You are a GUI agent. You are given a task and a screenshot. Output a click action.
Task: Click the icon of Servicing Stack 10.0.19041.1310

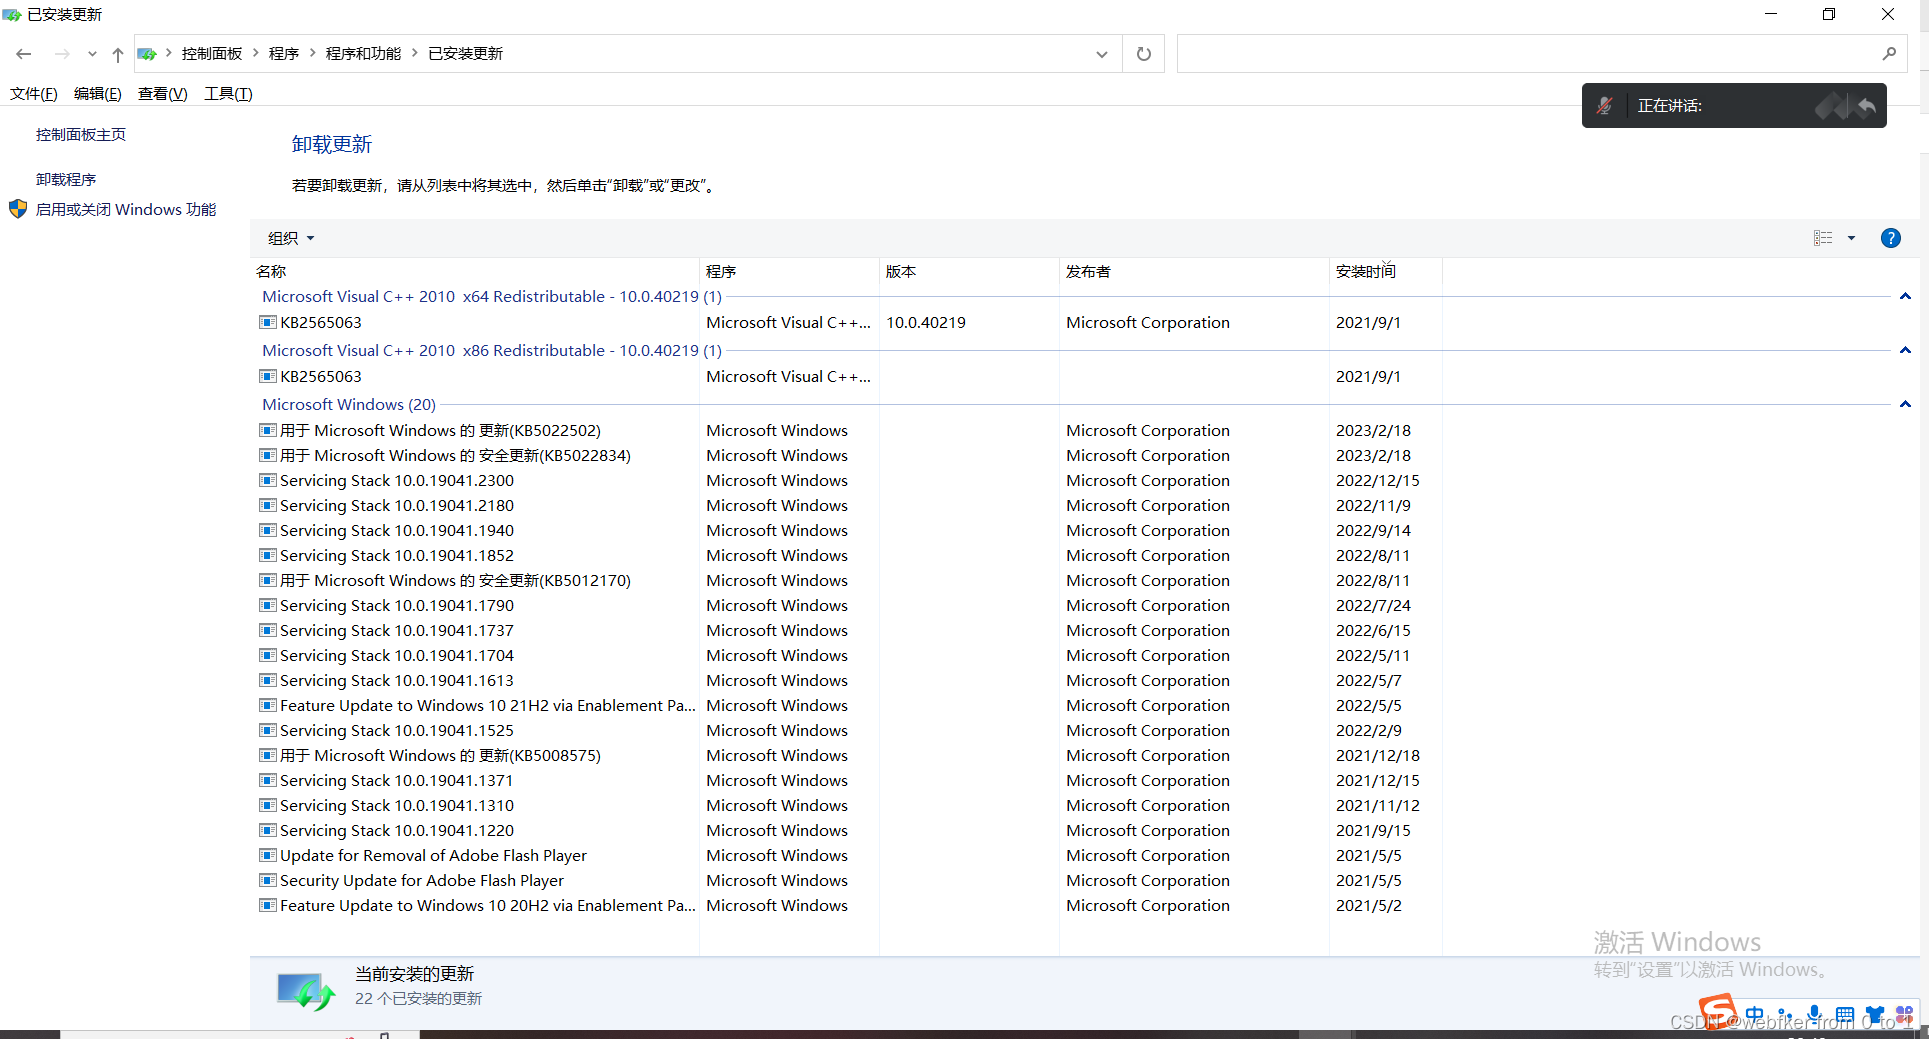click(x=267, y=805)
